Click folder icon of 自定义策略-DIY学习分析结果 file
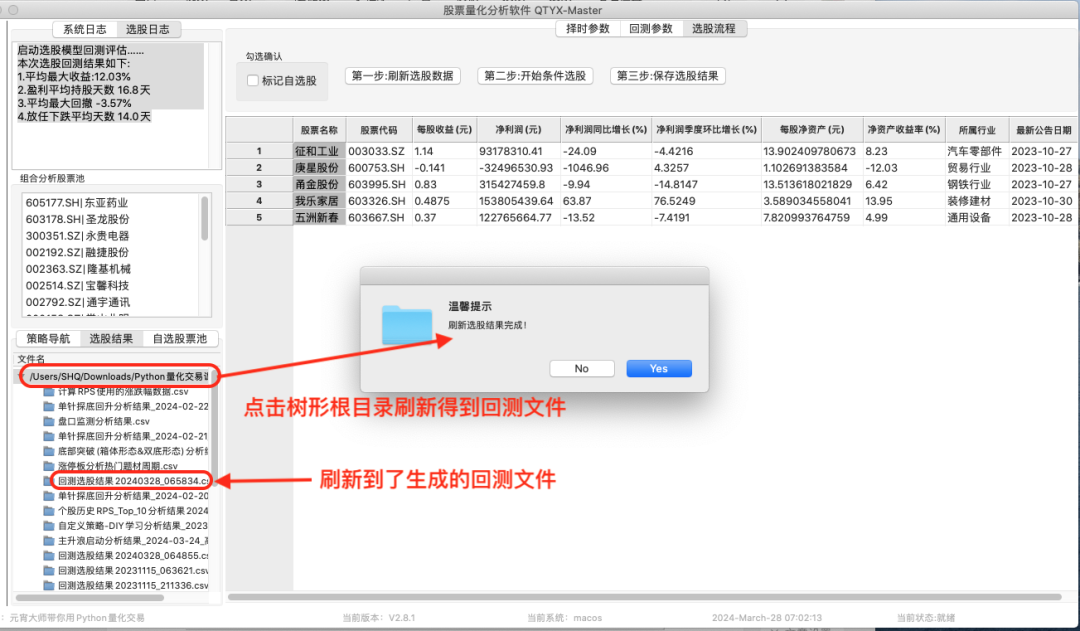This screenshot has width=1080, height=631. tap(47, 527)
